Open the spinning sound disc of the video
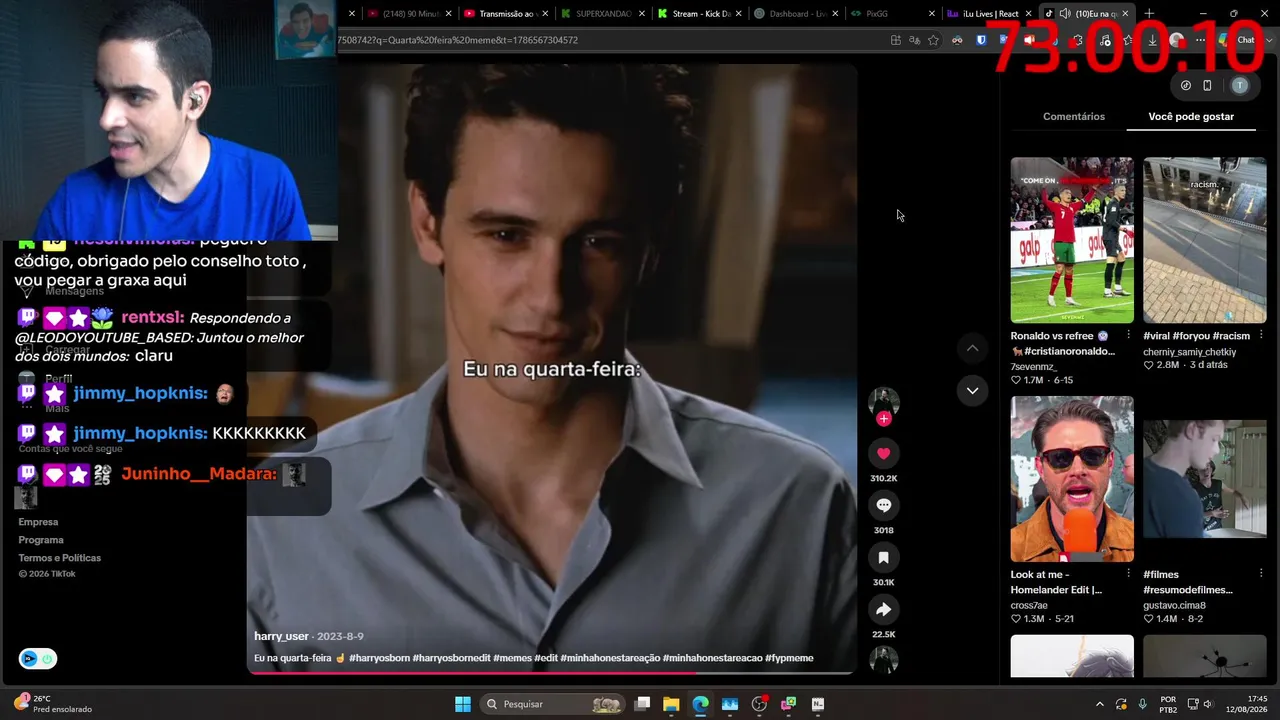This screenshot has height=720, width=1280. click(x=883, y=659)
